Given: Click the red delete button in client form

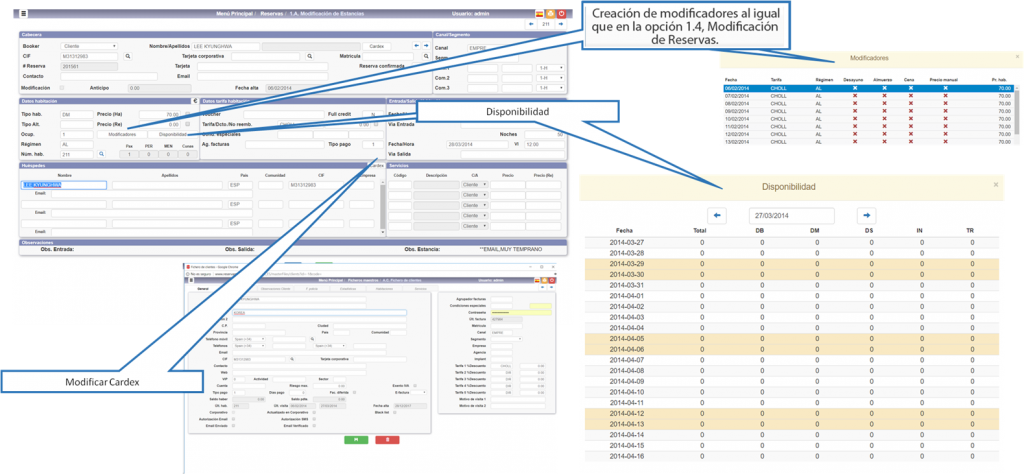Looking at the screenshot, I should coord(387,439).
